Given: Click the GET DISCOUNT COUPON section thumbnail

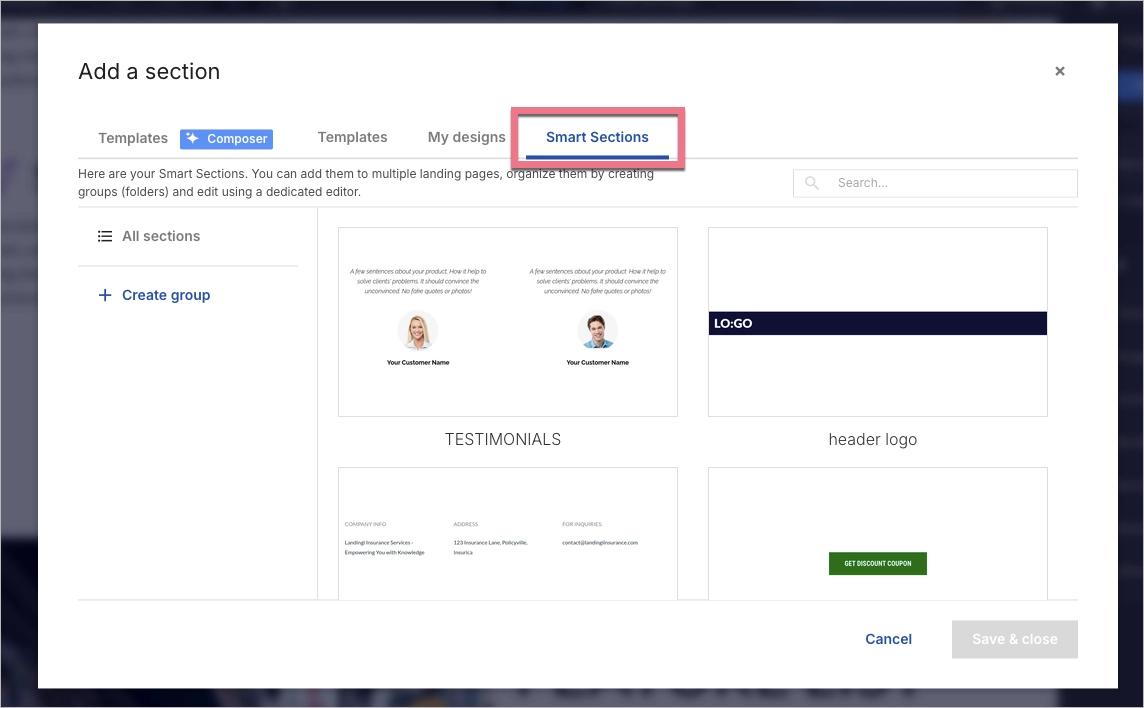Looking at the screenshot, I should [877, 533].
